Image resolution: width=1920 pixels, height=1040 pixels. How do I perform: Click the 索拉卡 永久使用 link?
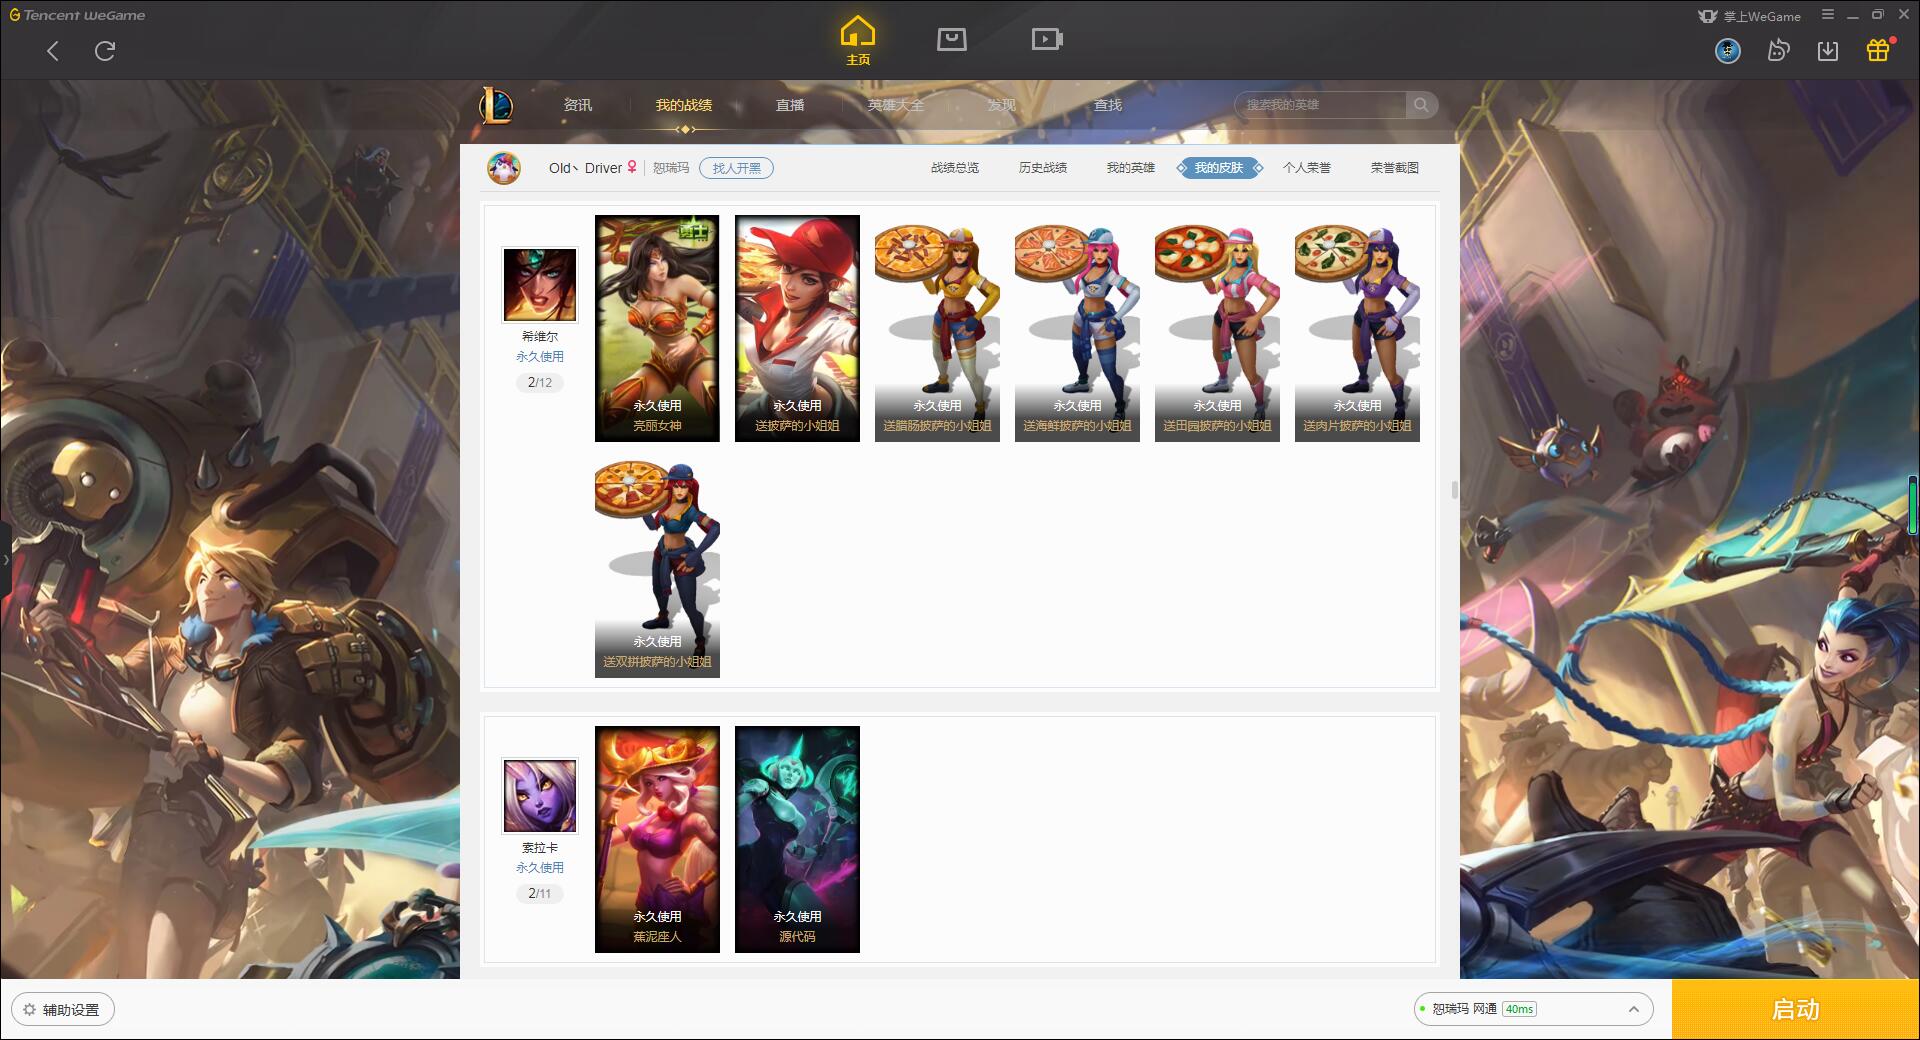coord(540,868)
